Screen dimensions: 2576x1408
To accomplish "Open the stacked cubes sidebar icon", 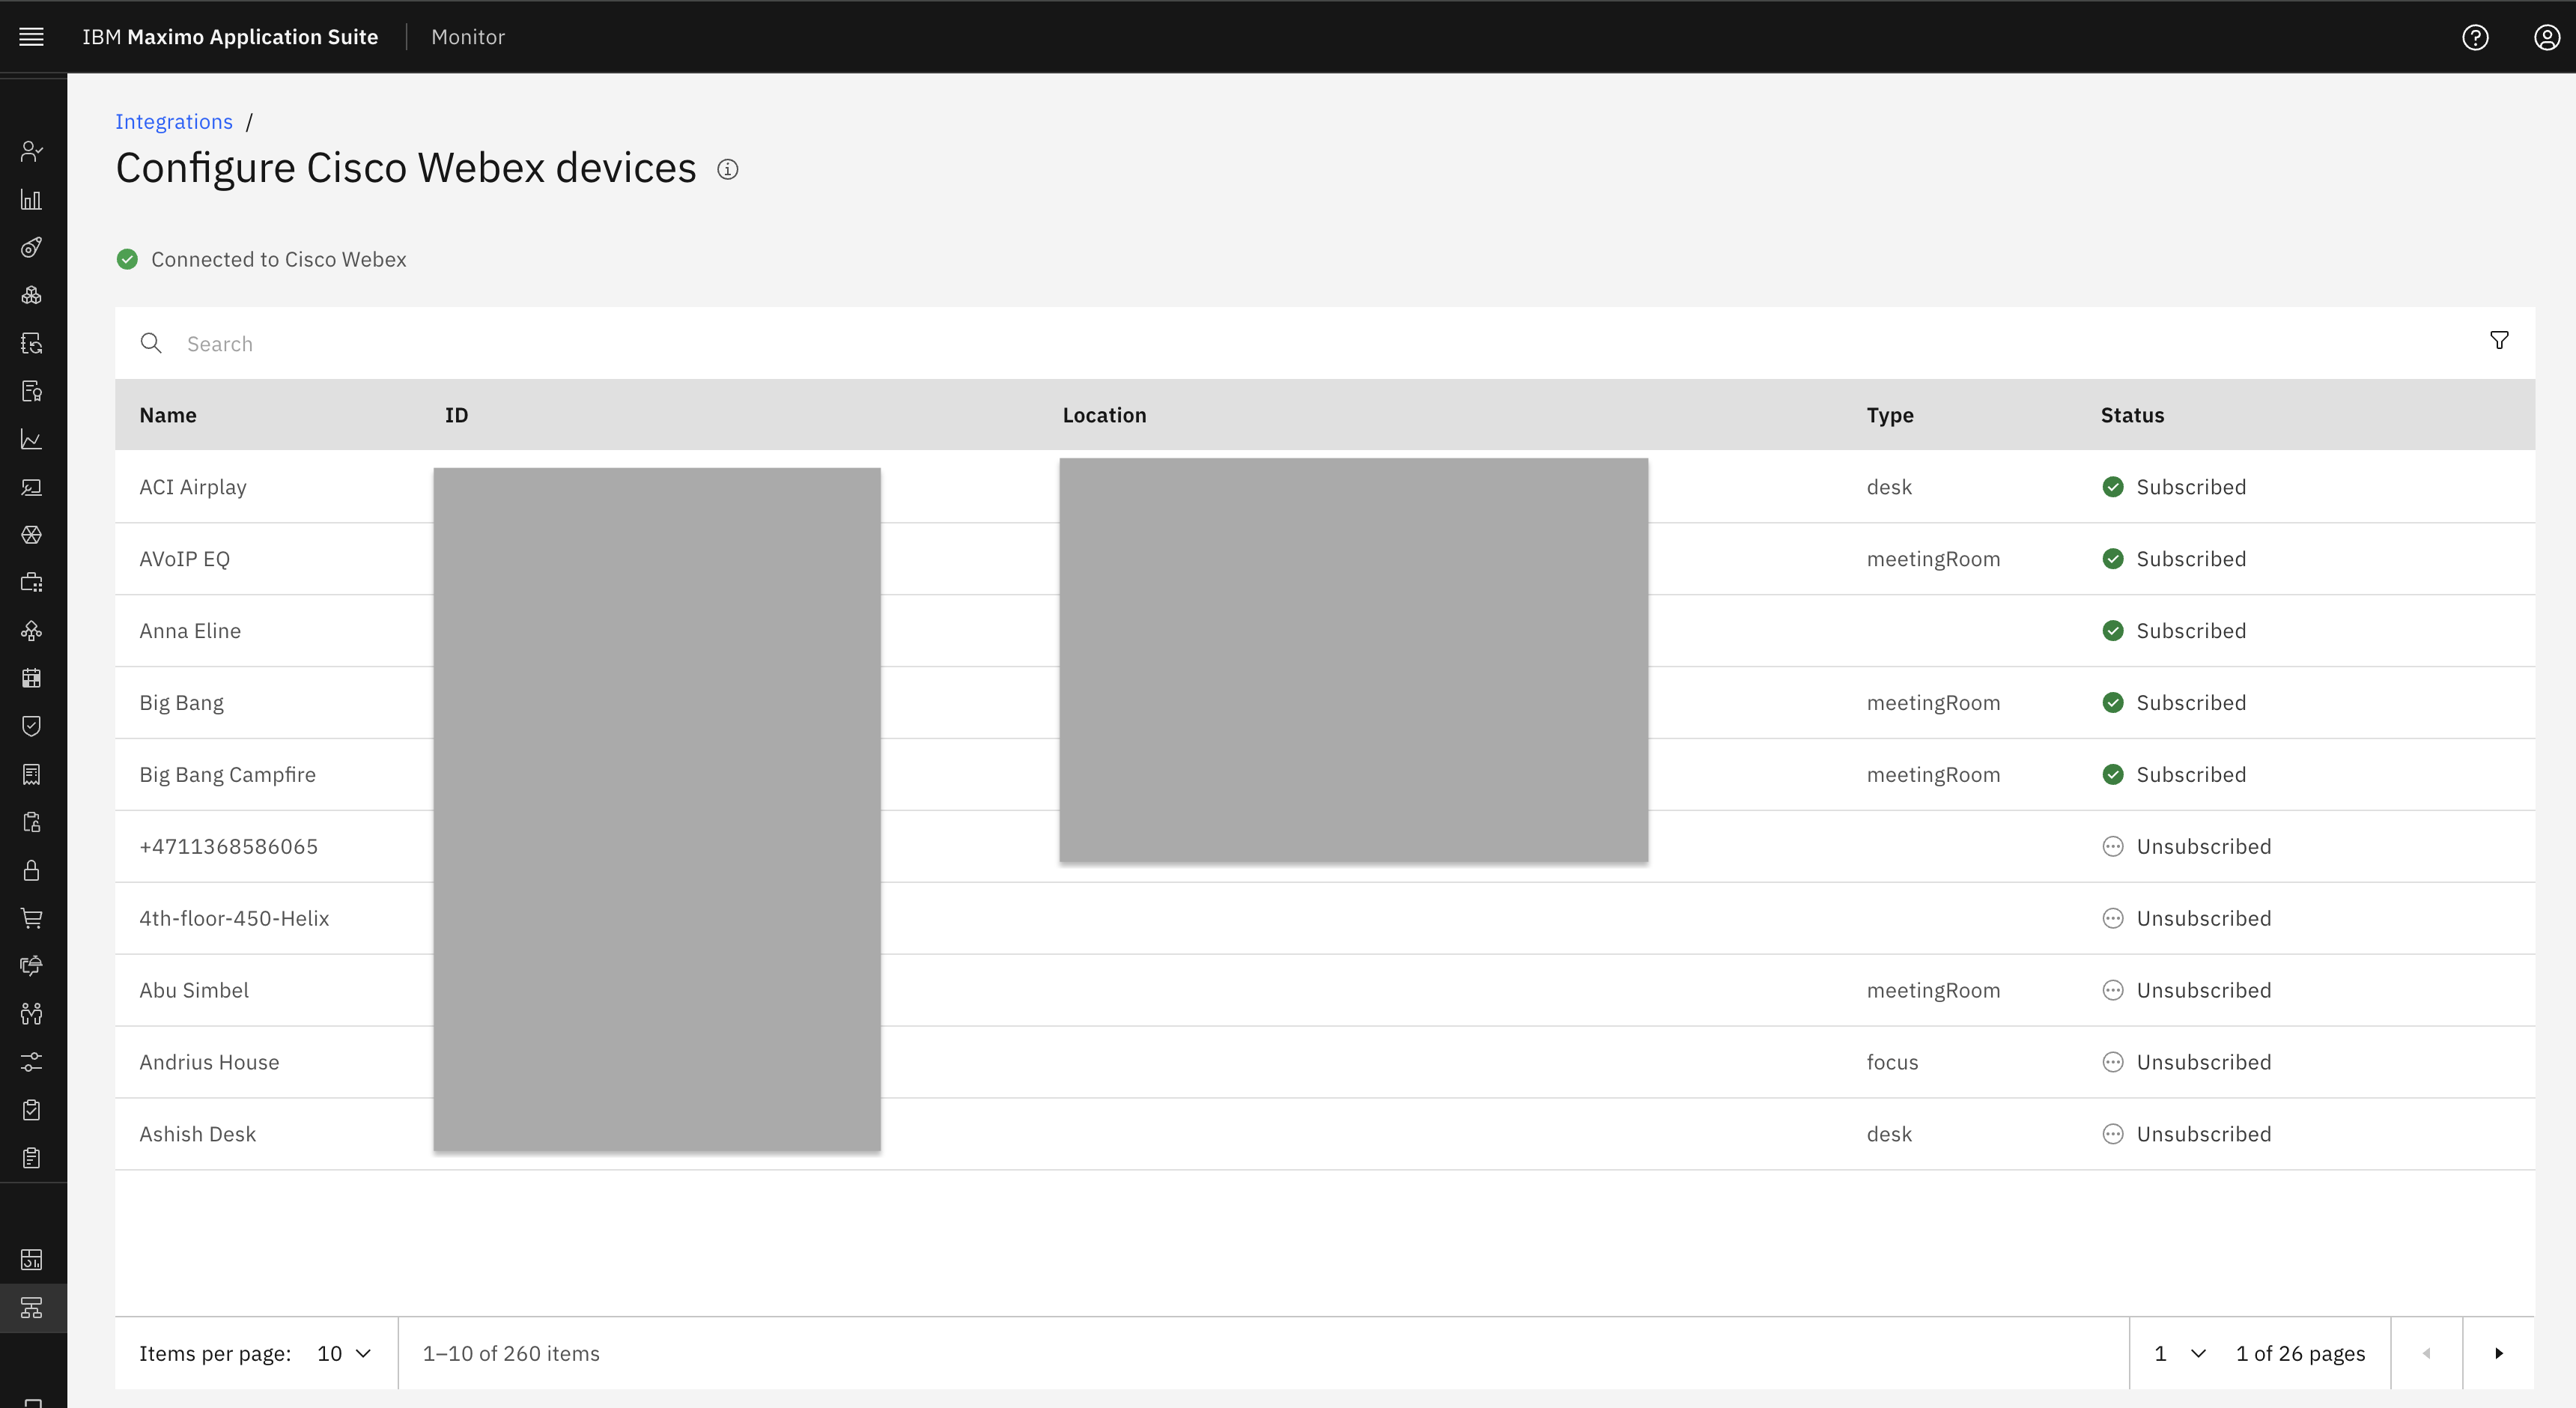I will tap(32, 295).
